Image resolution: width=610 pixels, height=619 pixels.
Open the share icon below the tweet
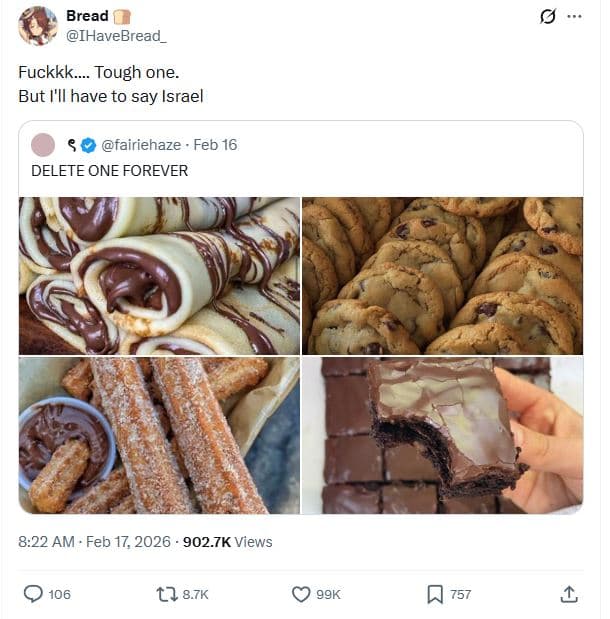569,594
